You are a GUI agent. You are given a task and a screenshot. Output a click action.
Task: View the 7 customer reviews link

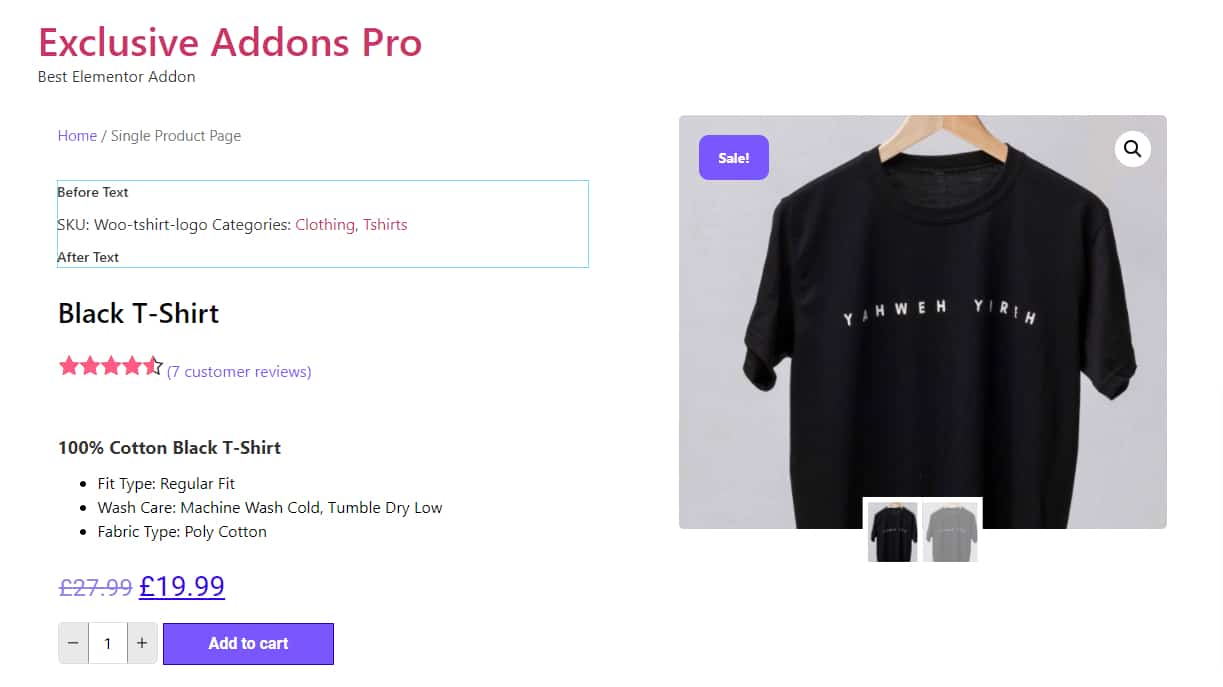click(x=239, y=372)
